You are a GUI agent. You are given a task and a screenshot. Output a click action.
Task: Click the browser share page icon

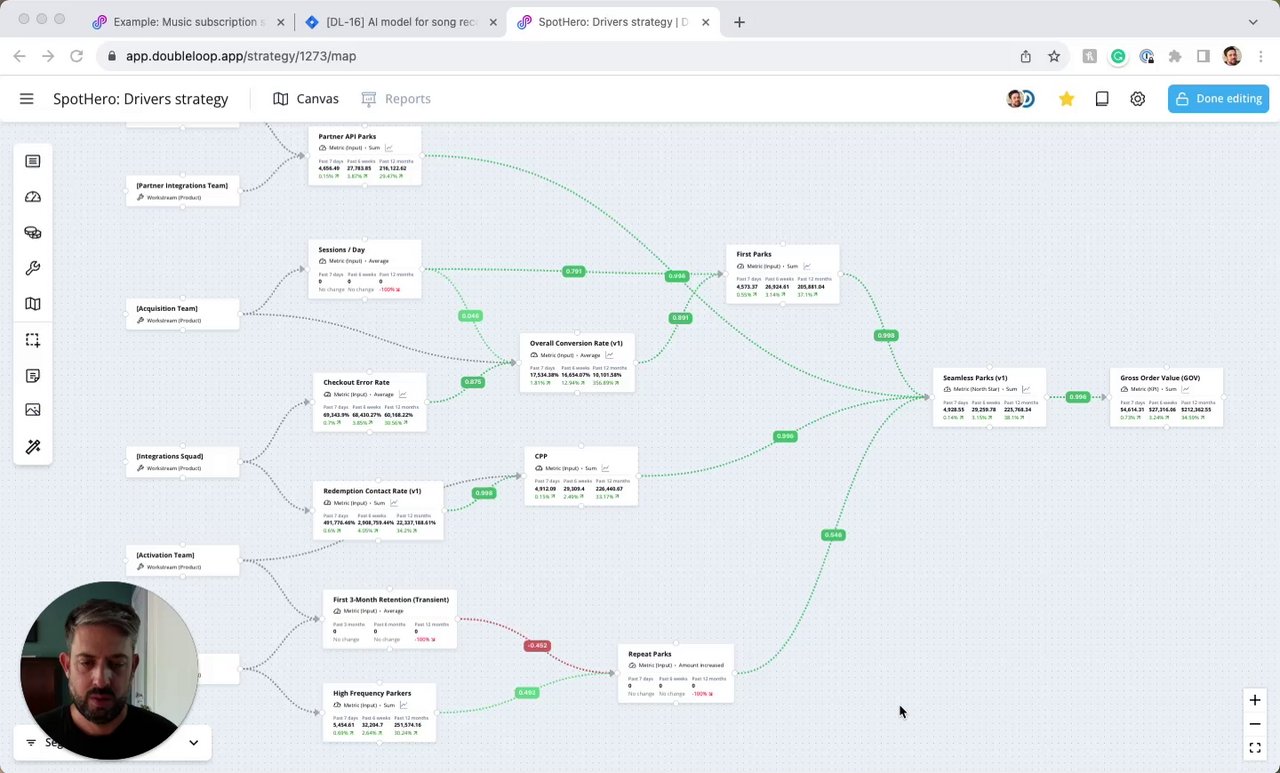pyautogui.click(x=1026, y=57)
